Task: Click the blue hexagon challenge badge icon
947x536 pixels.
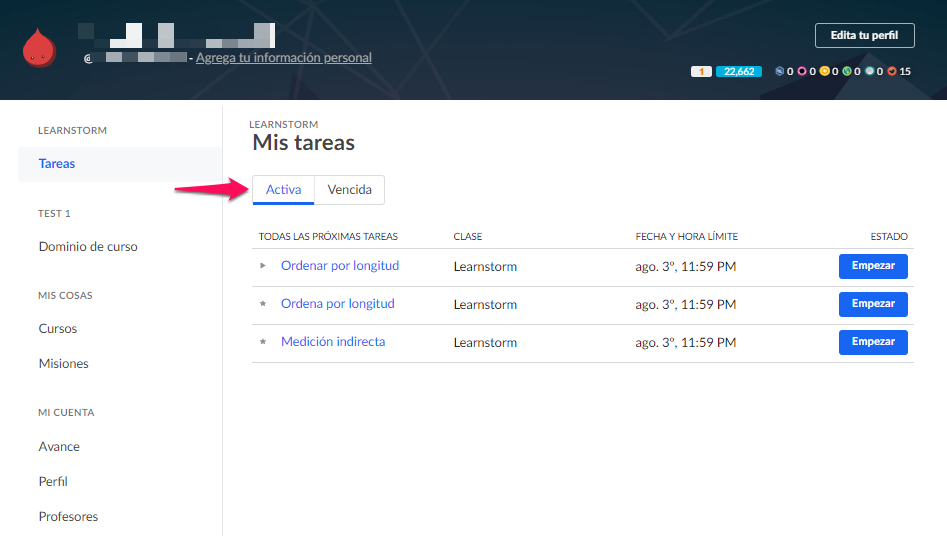Action: 780,71
